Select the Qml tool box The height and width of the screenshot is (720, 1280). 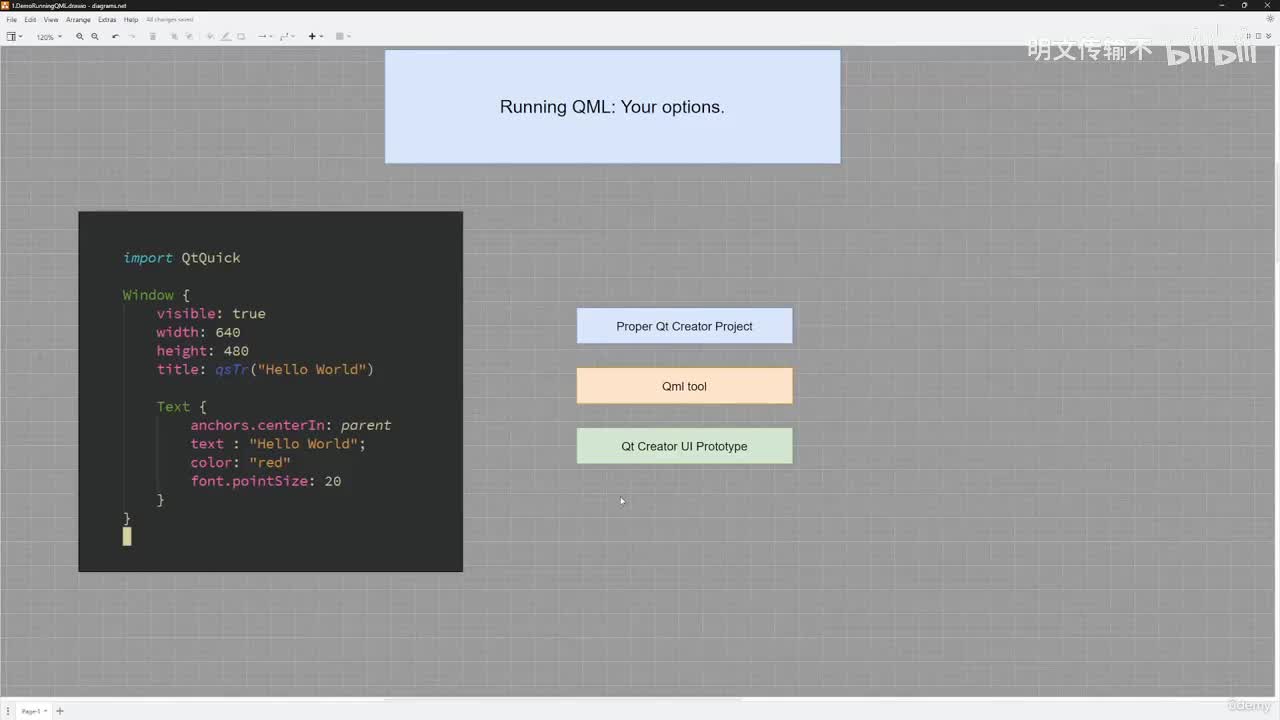[685, 386]
